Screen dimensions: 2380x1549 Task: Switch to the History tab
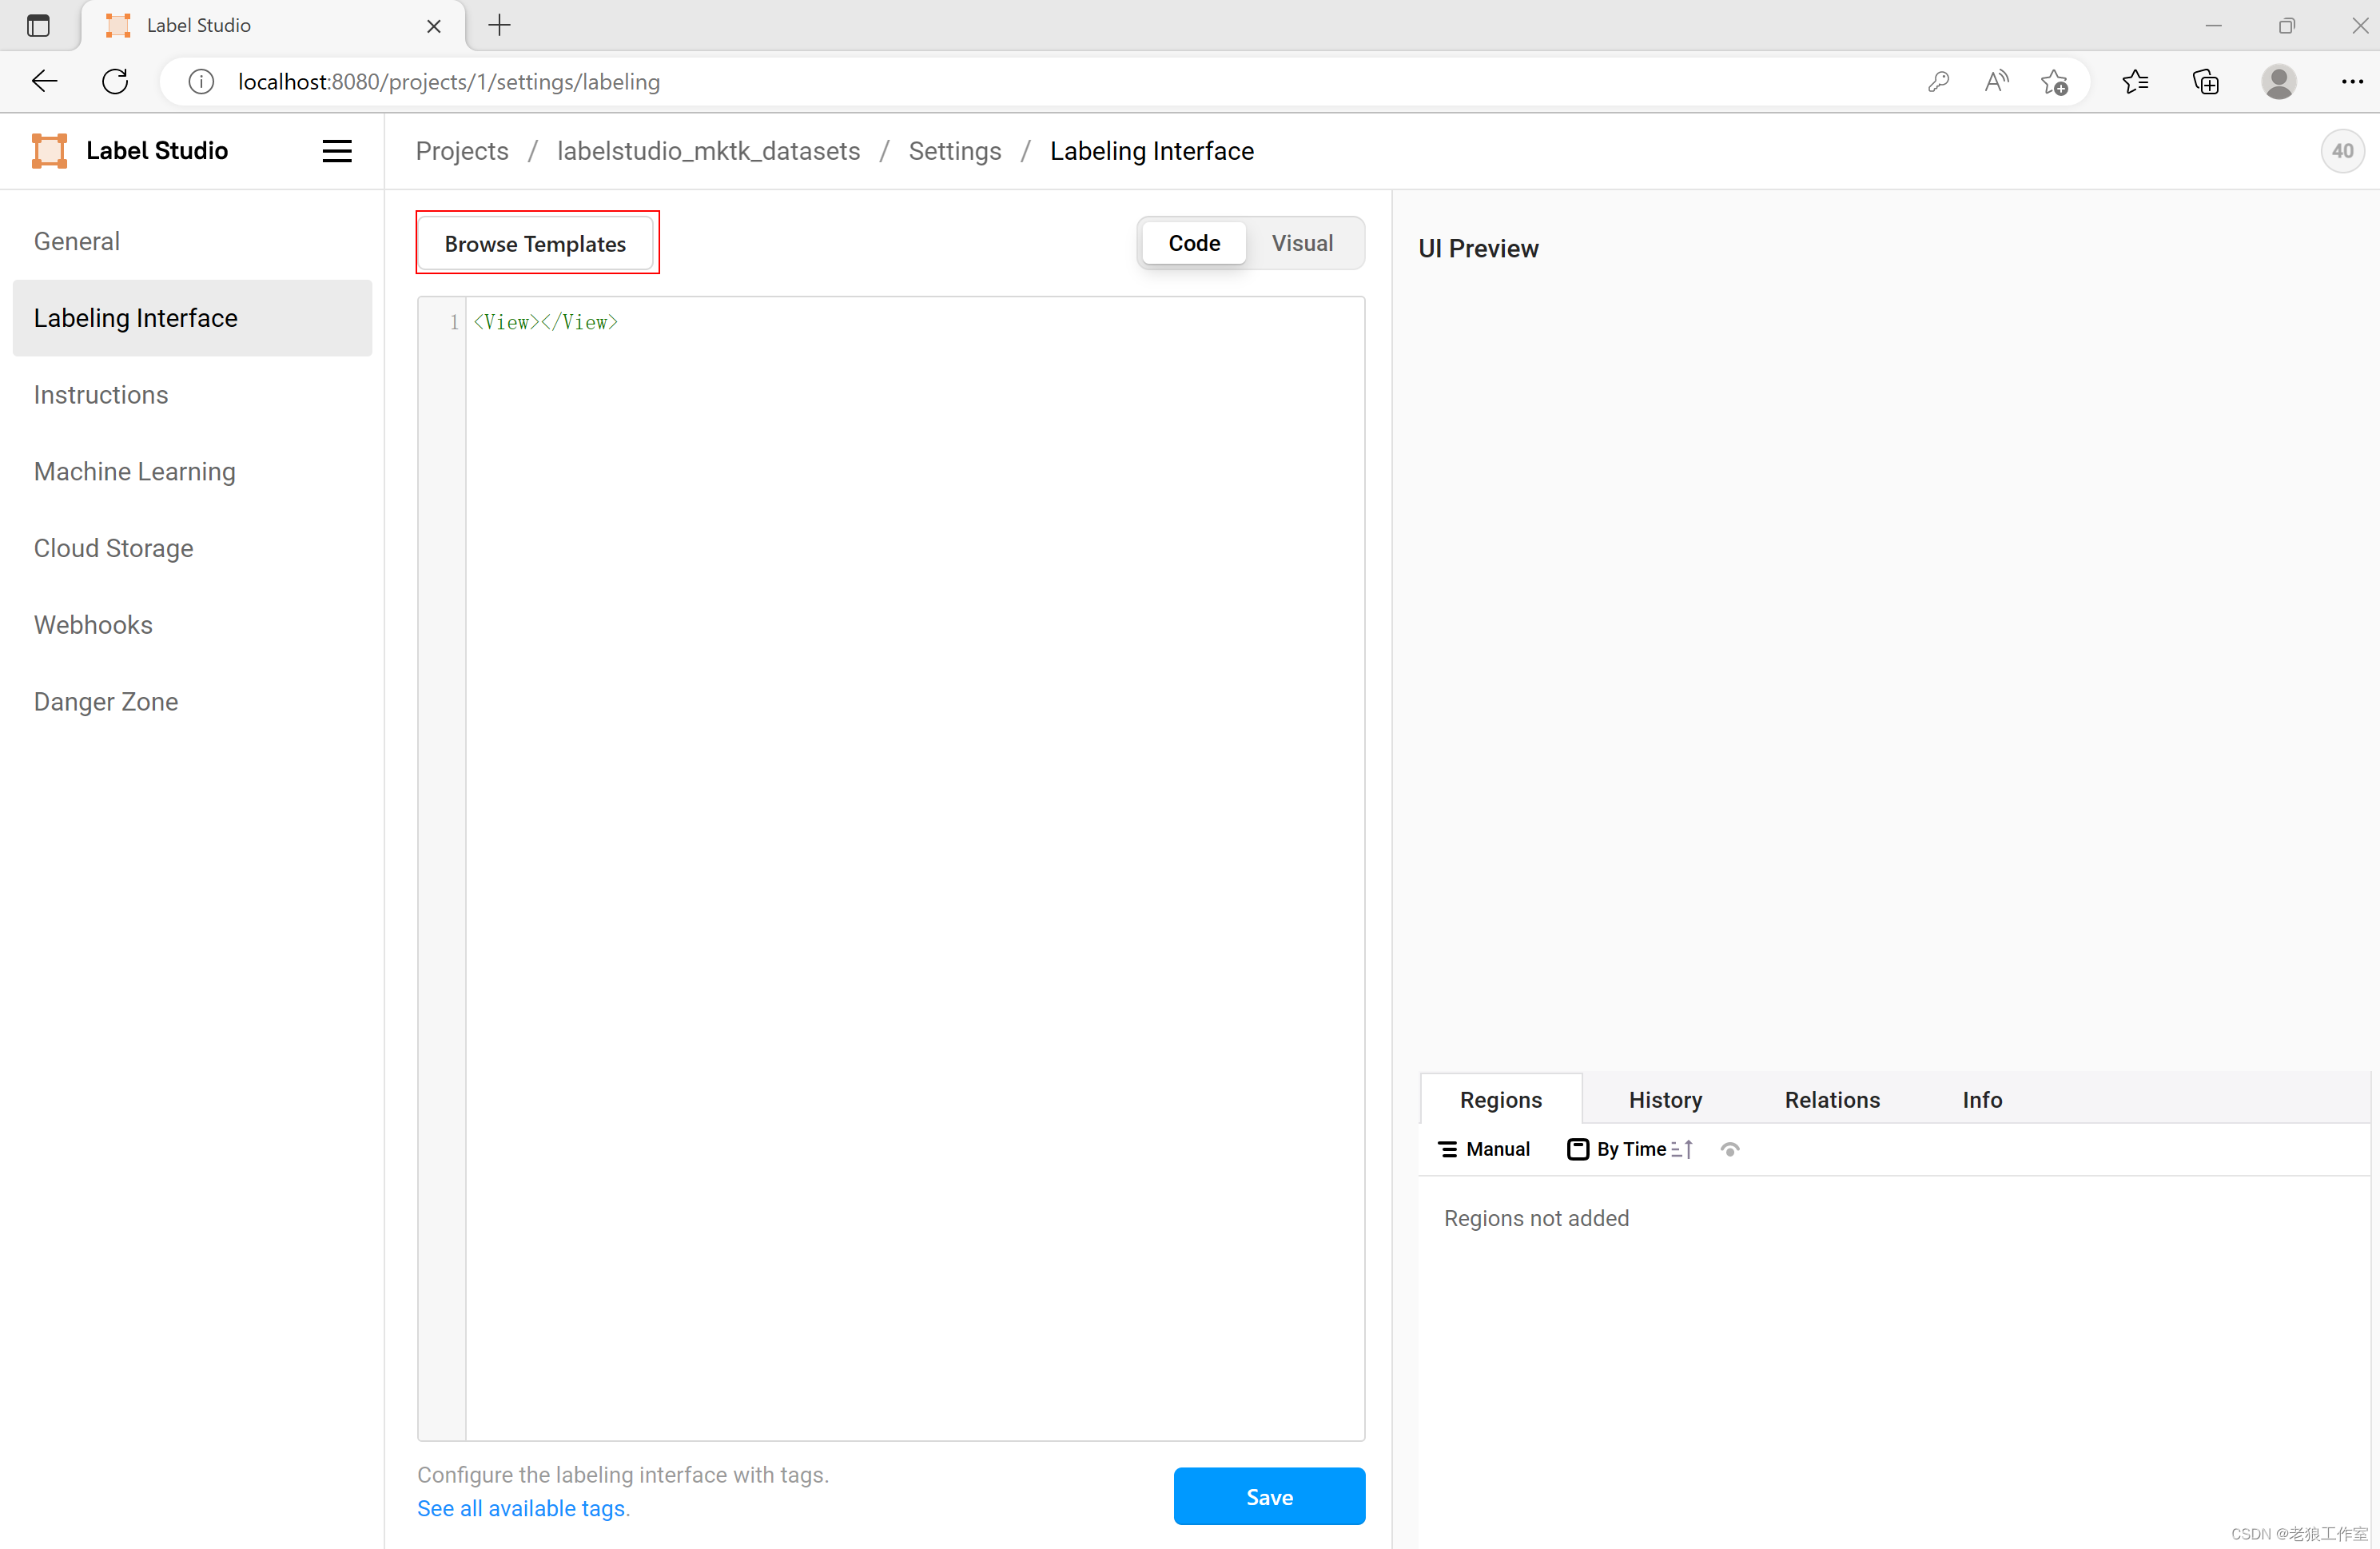click(x=1665, y=1099)
